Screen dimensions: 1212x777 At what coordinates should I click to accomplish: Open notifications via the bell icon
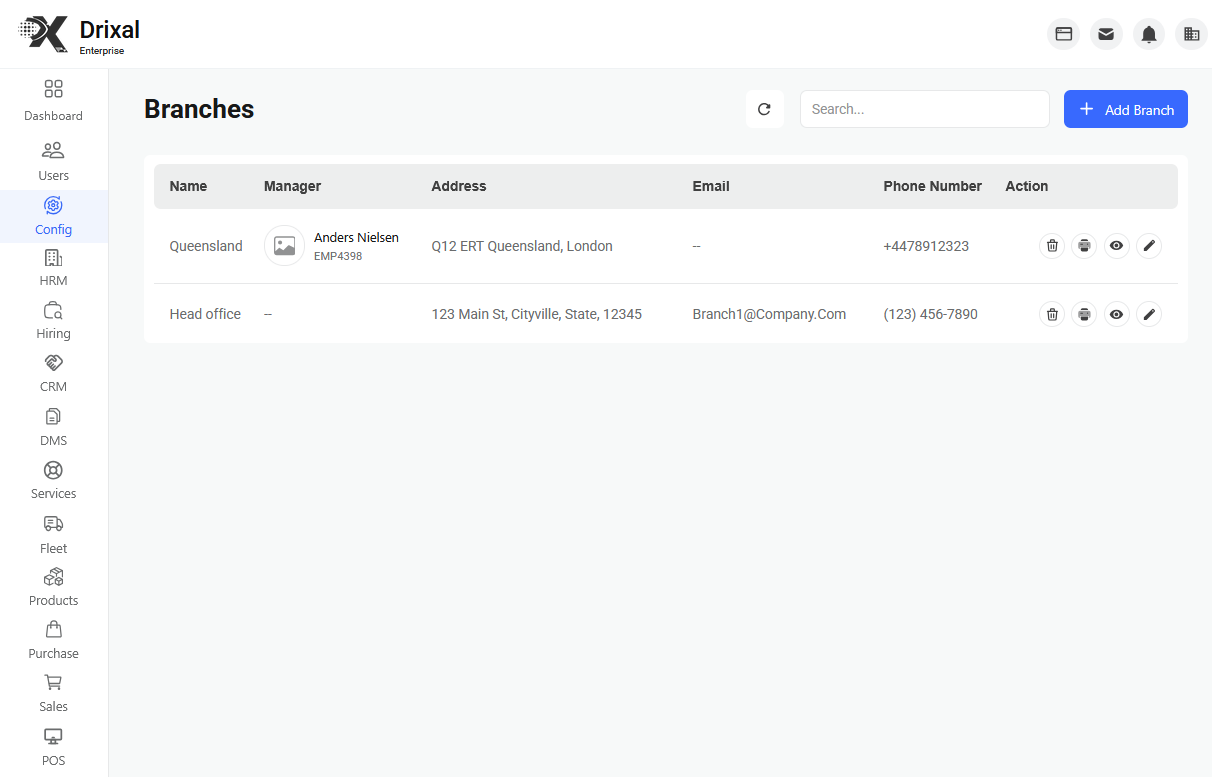point(1148,33)
